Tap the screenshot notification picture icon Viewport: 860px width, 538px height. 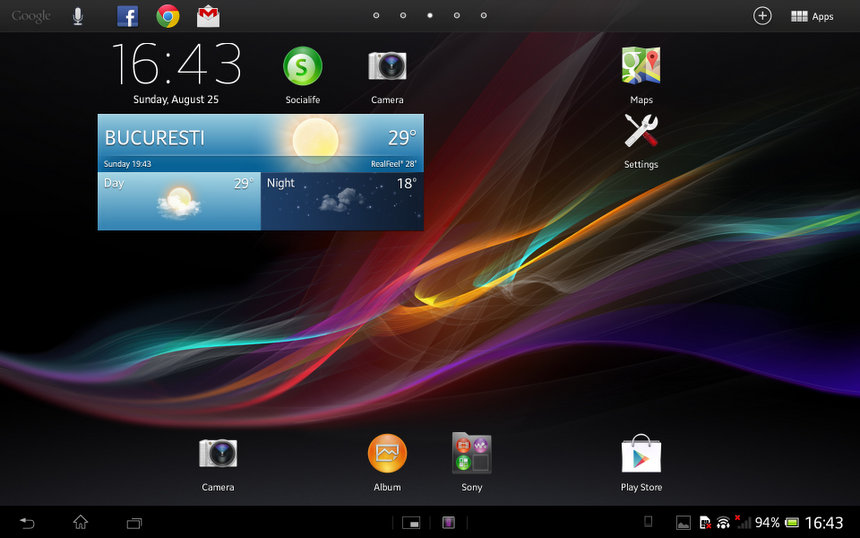(x=683, y=523)
